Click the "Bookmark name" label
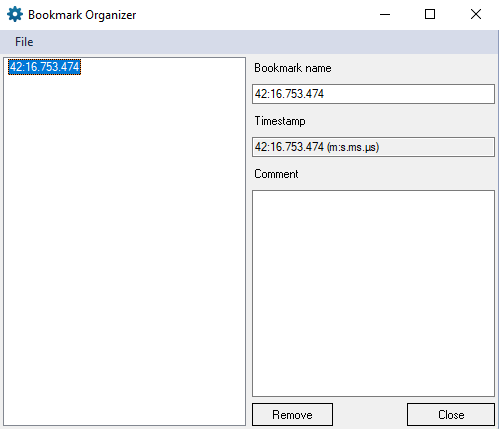Viewport: 499px width, 429px height. (x=293, y=68)
